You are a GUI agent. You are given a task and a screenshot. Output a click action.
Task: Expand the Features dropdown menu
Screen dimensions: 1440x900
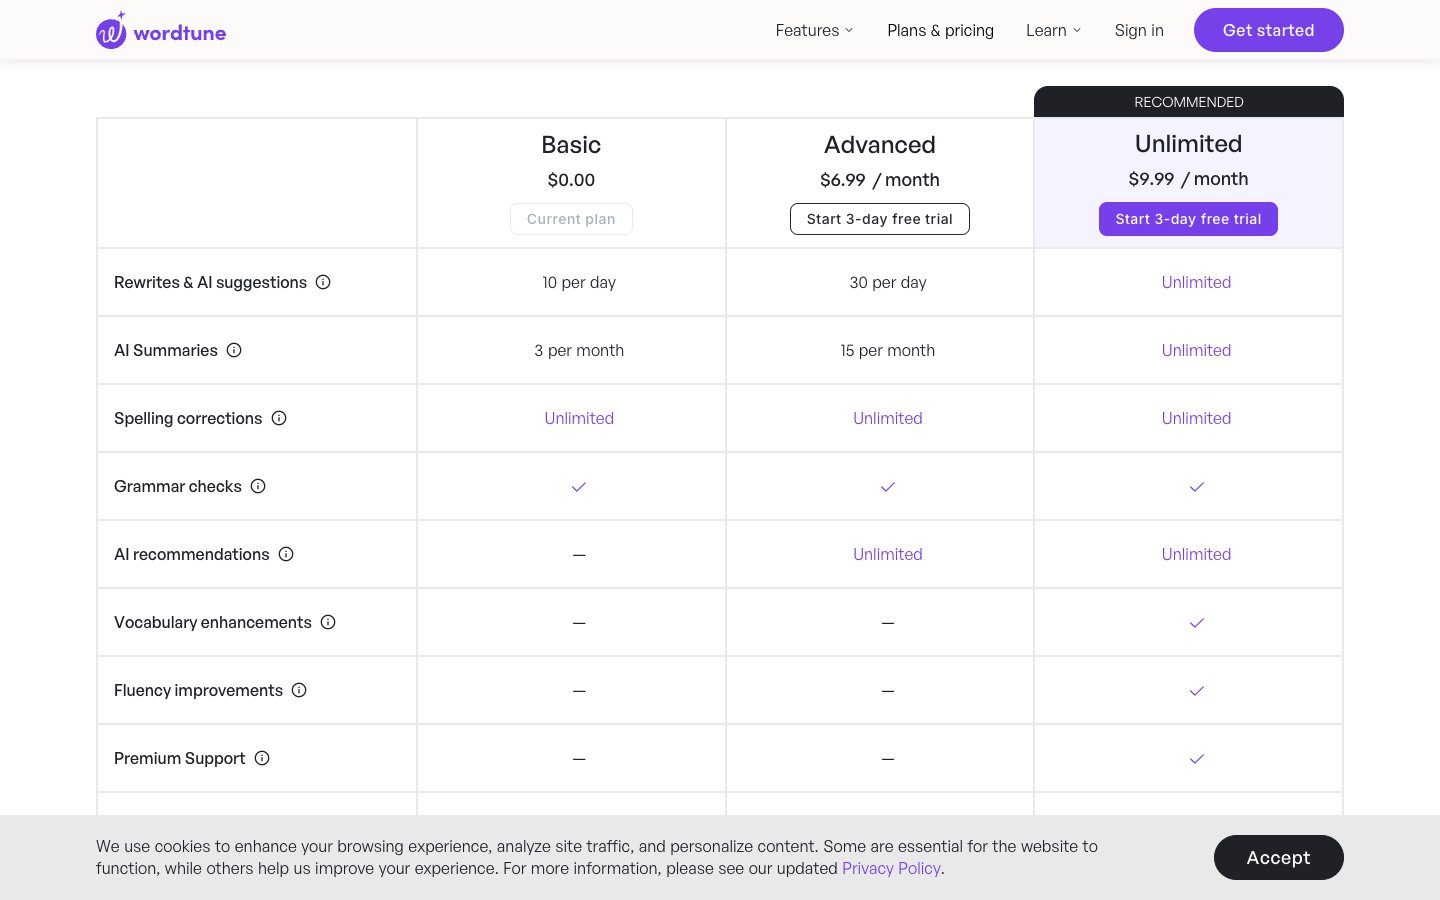(814, 31)
